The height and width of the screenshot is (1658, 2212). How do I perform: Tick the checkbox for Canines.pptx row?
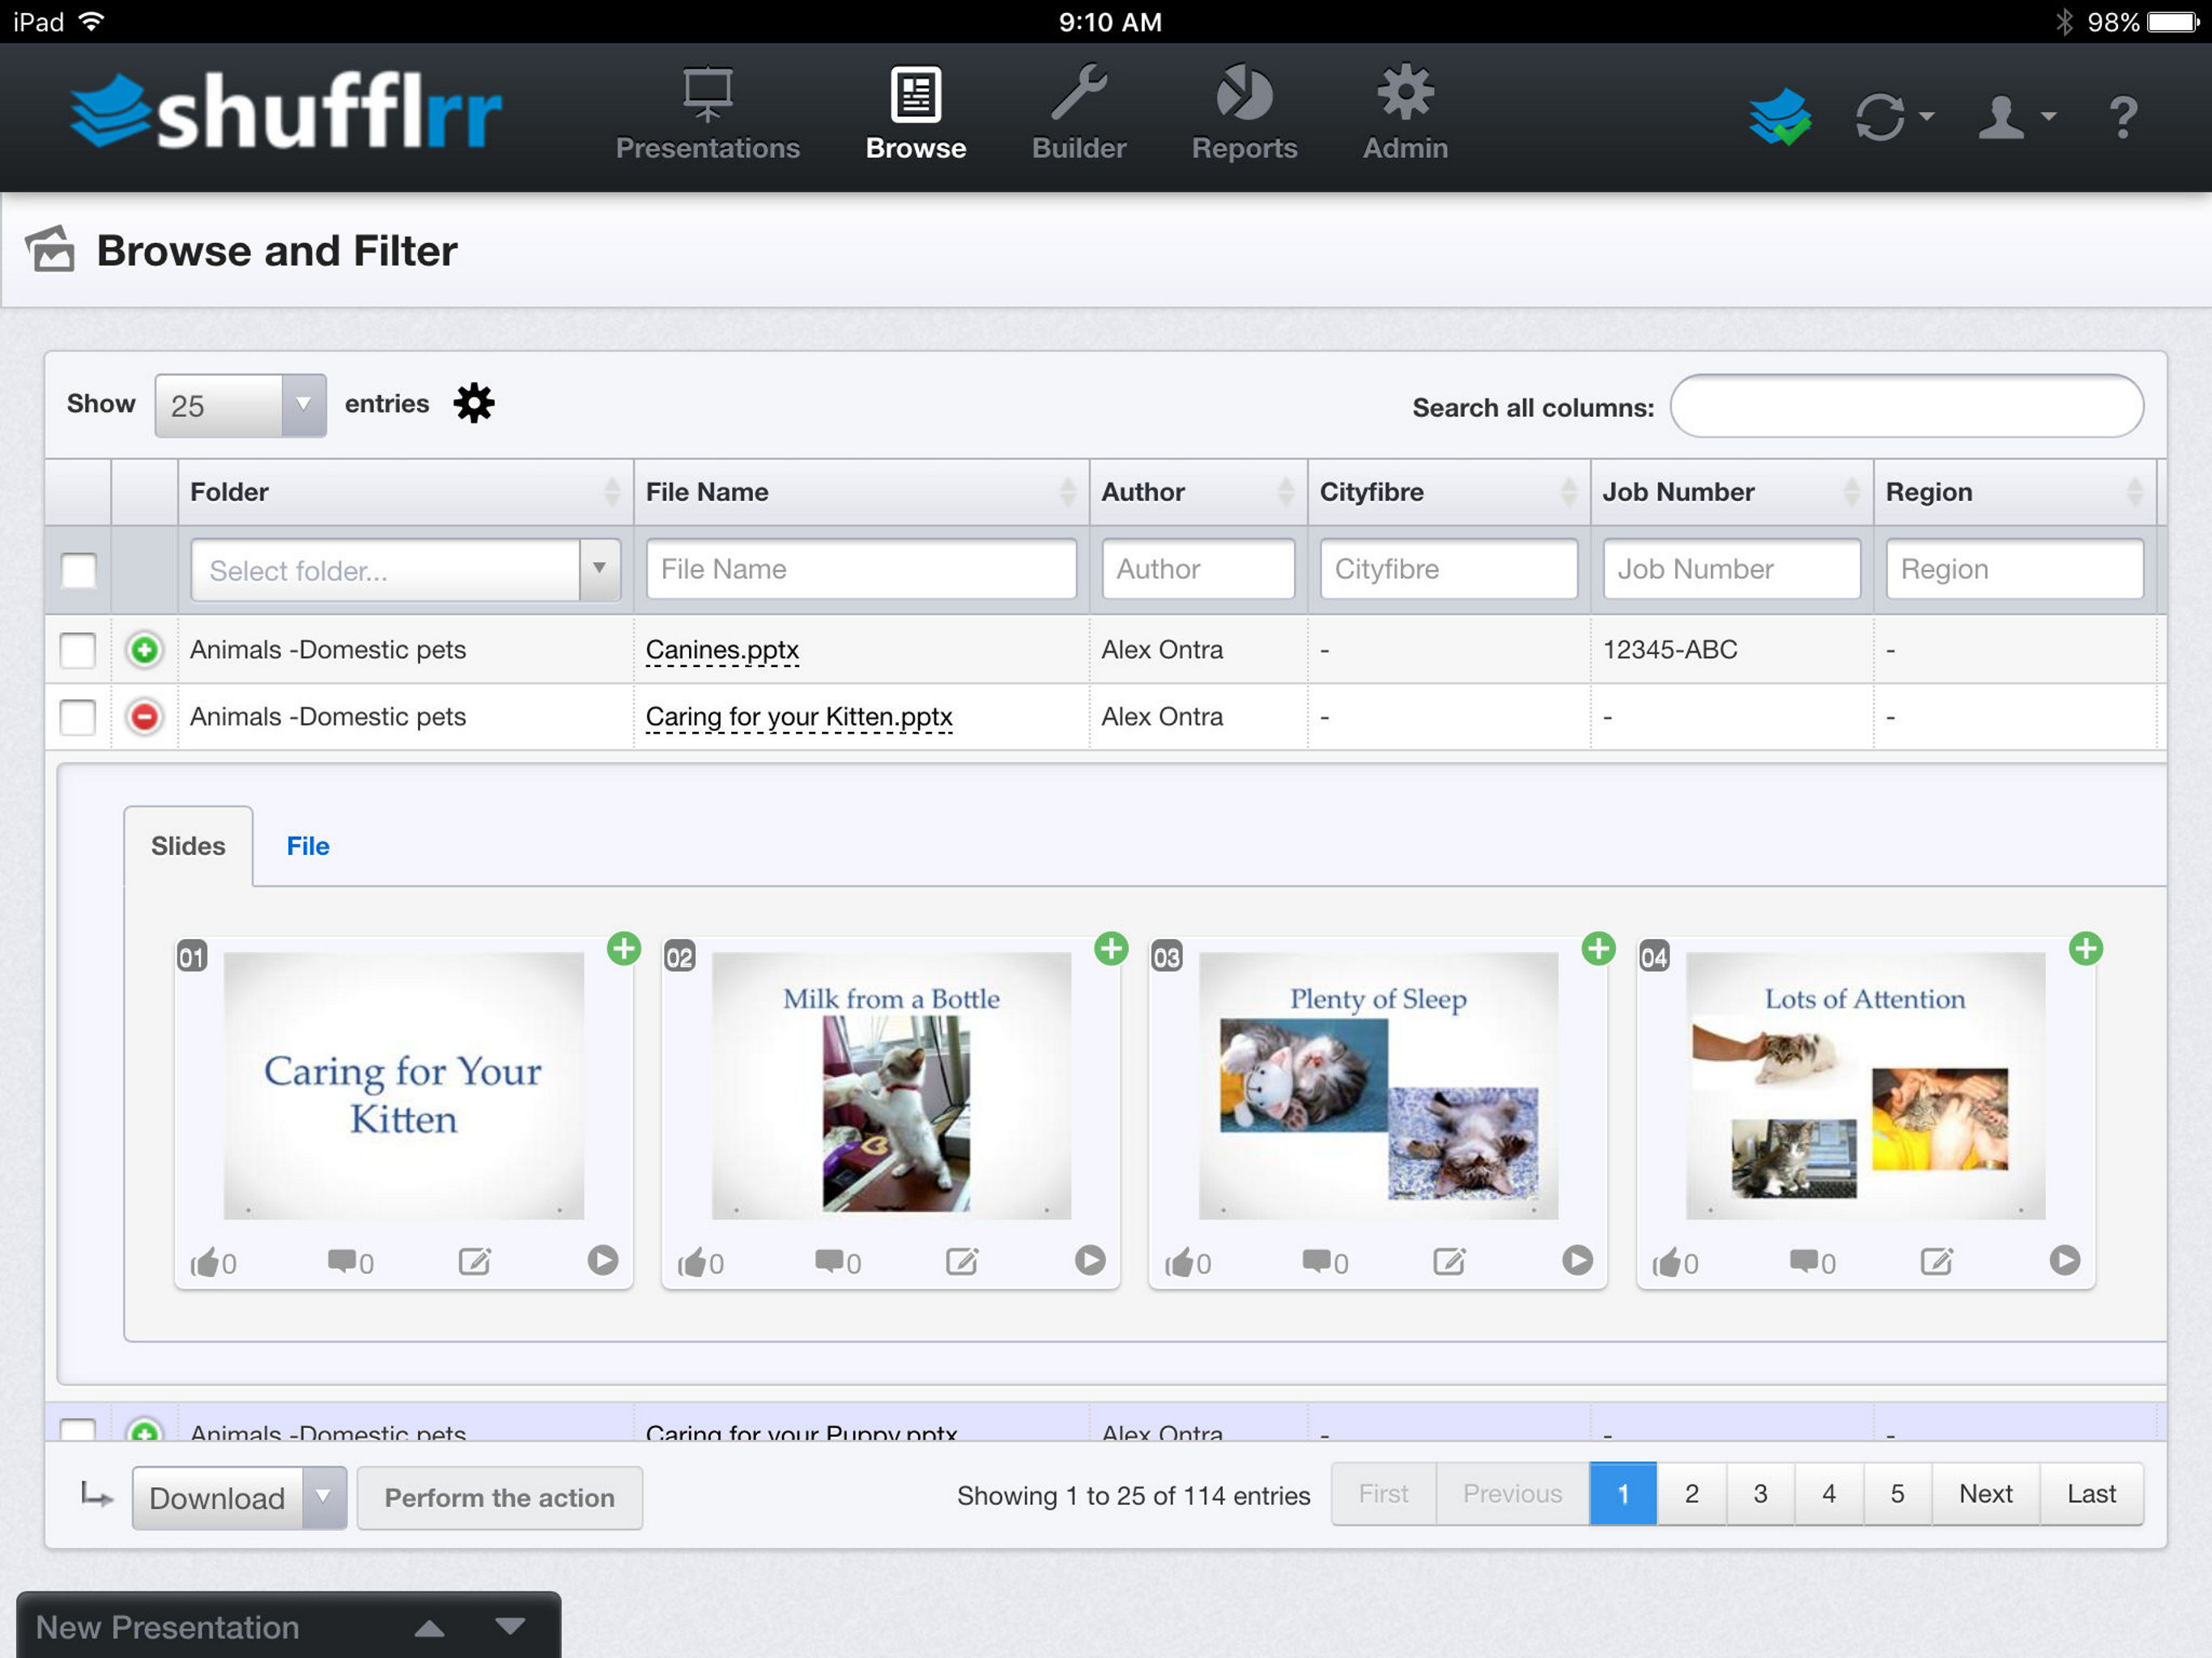click(78, 650)
